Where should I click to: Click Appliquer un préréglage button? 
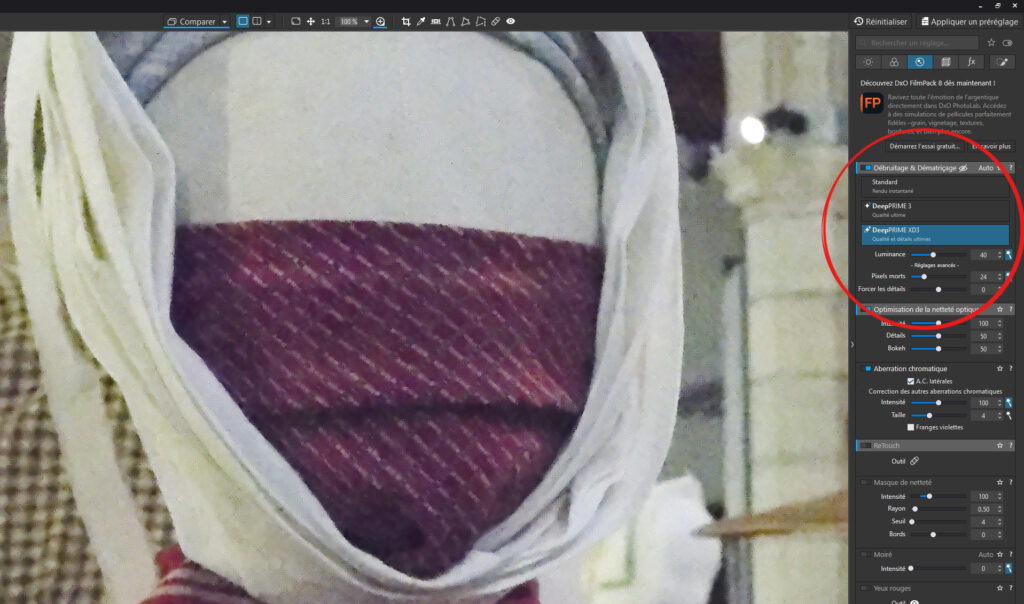point(969,21)
